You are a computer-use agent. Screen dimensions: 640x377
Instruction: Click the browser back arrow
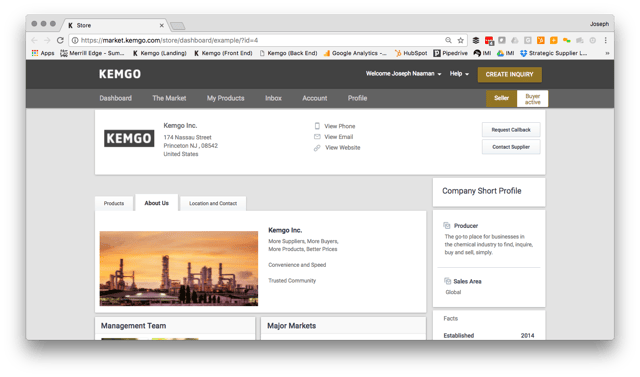click(35, 40)
